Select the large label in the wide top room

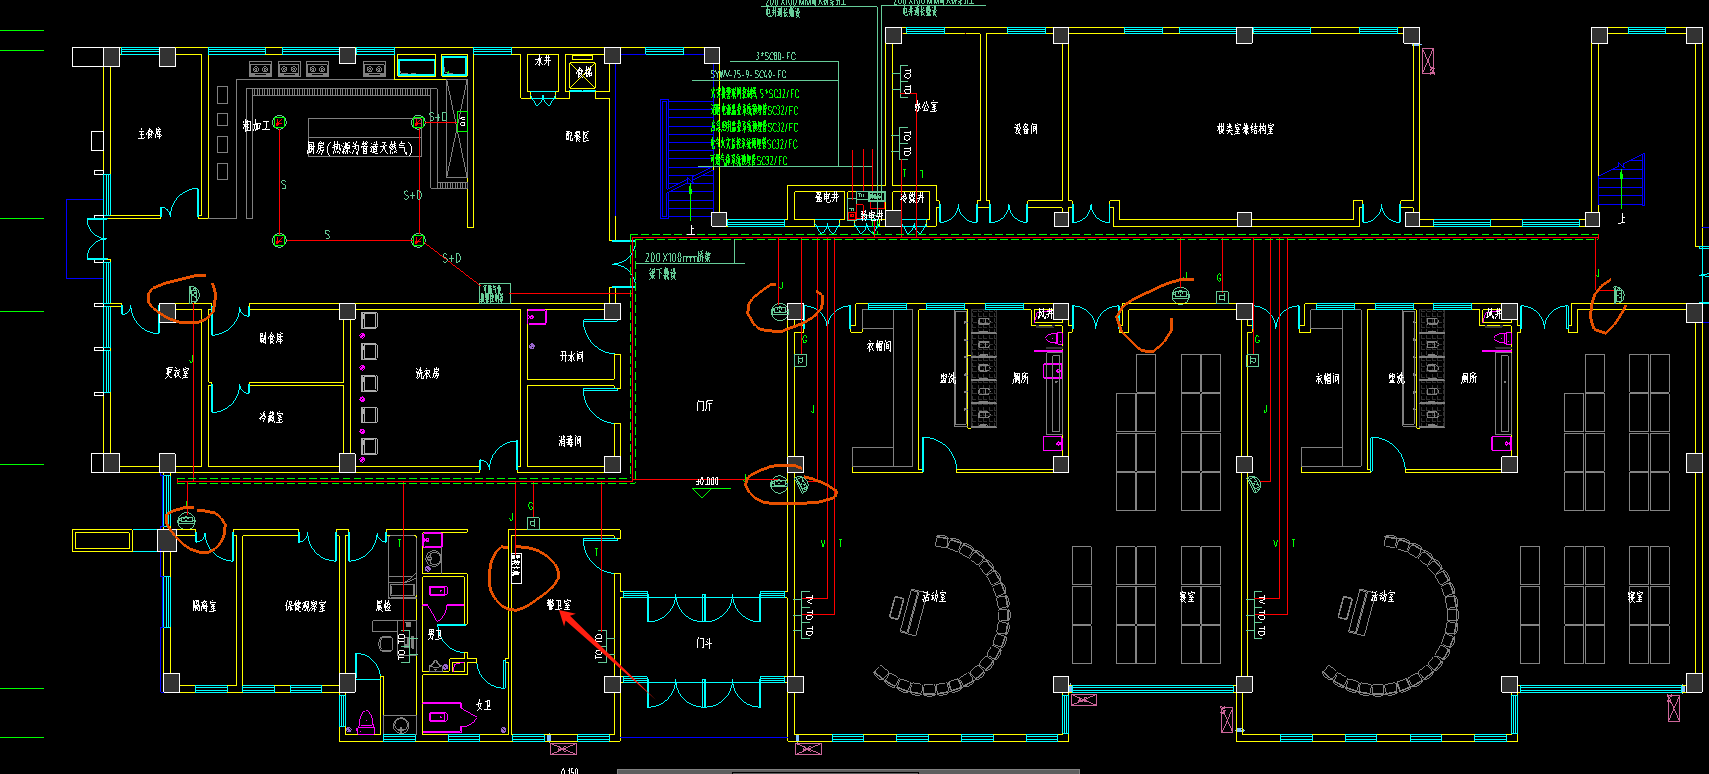tap(1245, 129)
